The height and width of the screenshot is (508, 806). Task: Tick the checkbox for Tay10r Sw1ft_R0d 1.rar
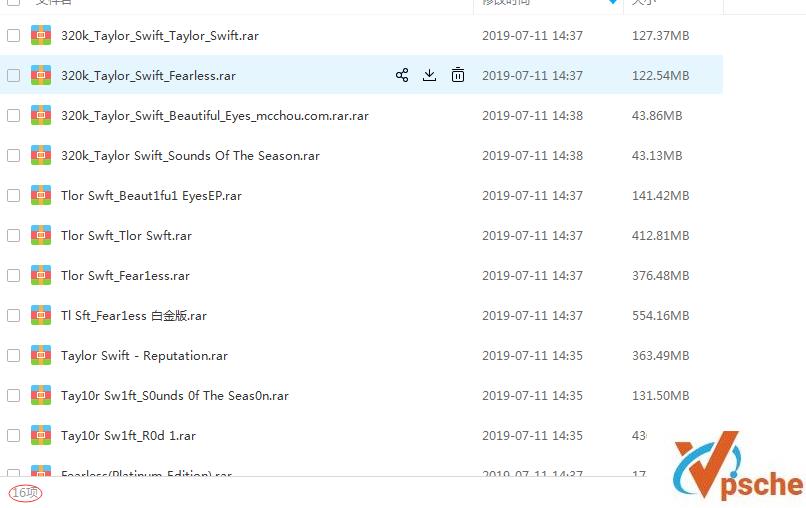pos(13,436)
